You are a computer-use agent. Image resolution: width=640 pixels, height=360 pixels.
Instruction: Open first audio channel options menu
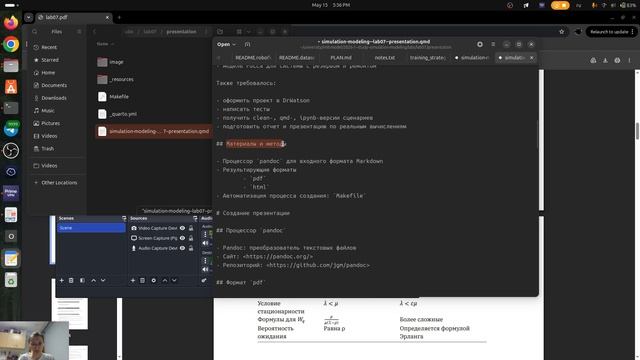(205, 234)
